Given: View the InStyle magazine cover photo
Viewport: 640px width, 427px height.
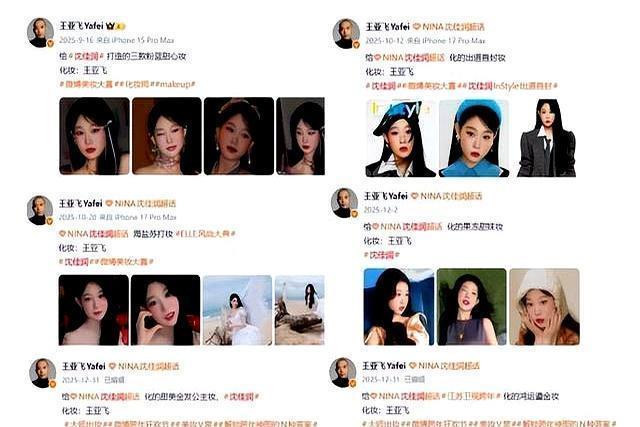Looking at the screenshot, I should [400, 138].
